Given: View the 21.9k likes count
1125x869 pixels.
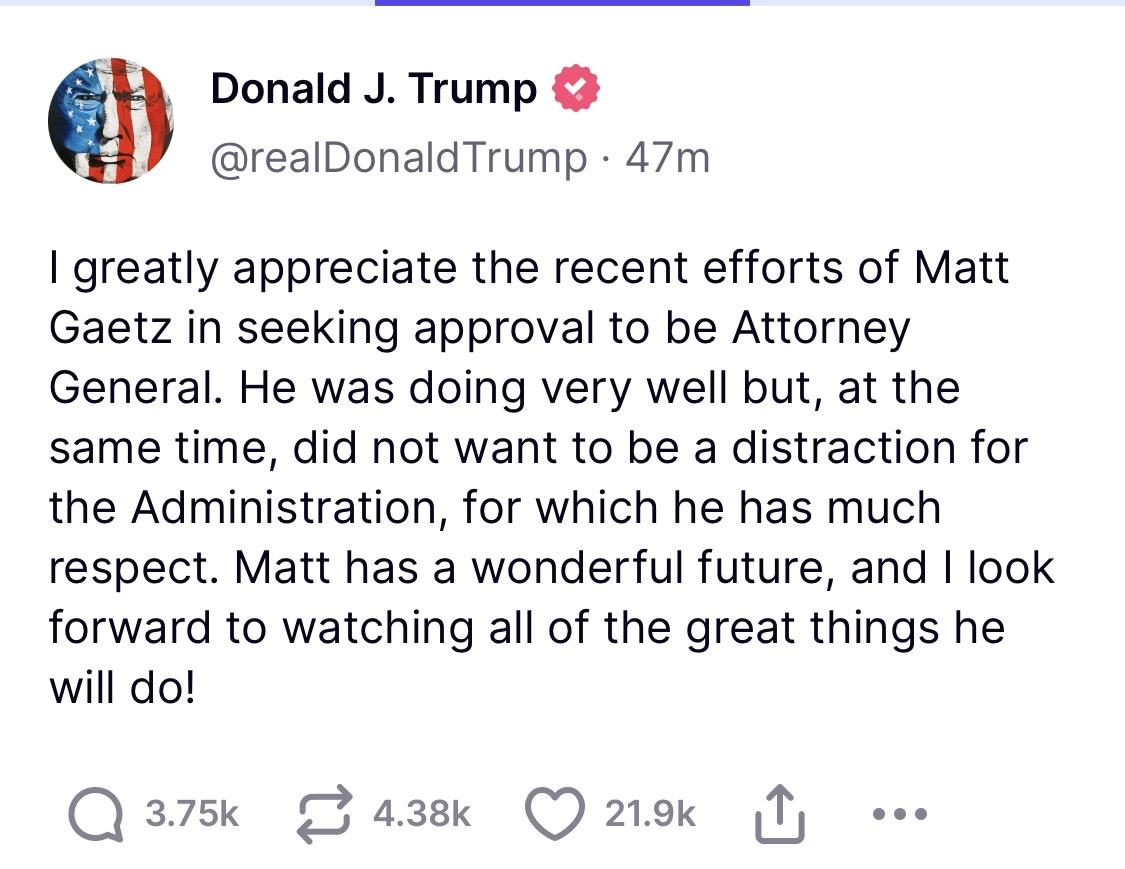Looking at the screenshot, I should coord(650,815).
